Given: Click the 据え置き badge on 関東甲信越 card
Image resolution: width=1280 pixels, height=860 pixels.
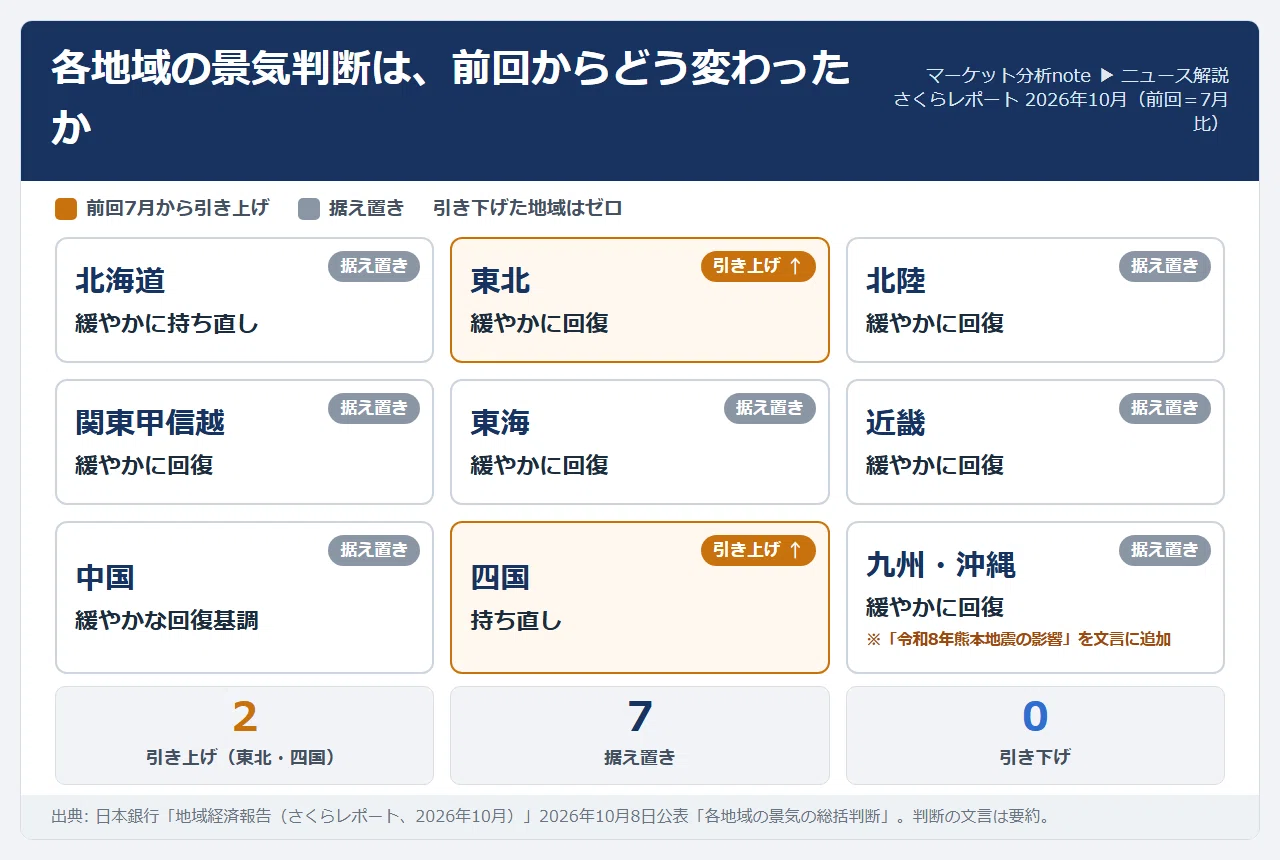Looking at the screenshot, I should coord(374,408).
